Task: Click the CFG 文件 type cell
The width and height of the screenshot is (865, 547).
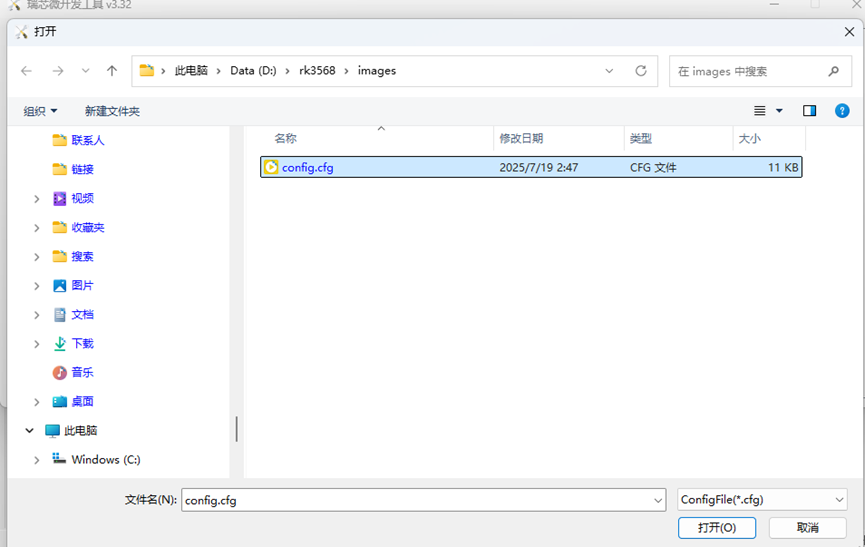Action: pos(653,167)
